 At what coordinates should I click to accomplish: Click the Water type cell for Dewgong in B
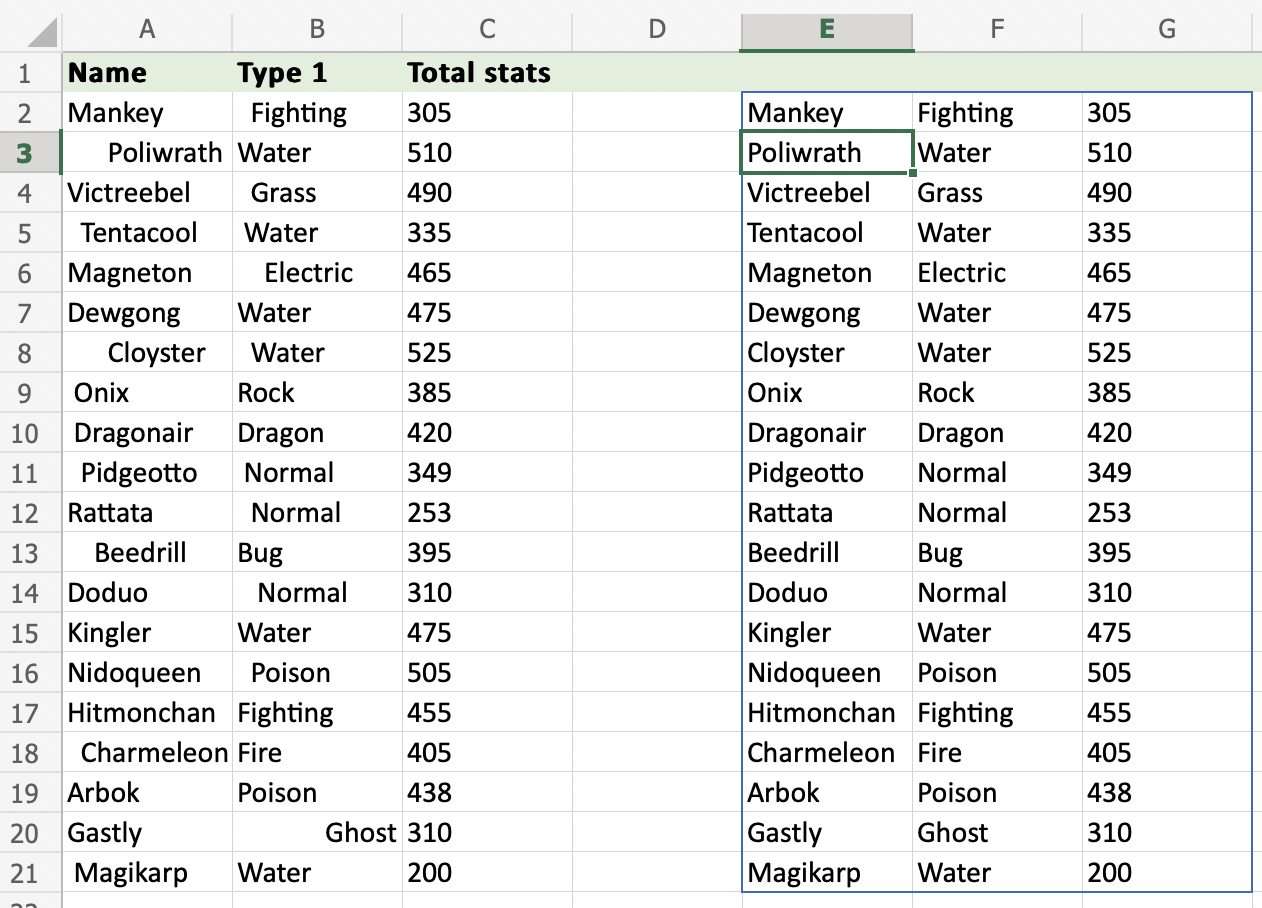(316, 312)
